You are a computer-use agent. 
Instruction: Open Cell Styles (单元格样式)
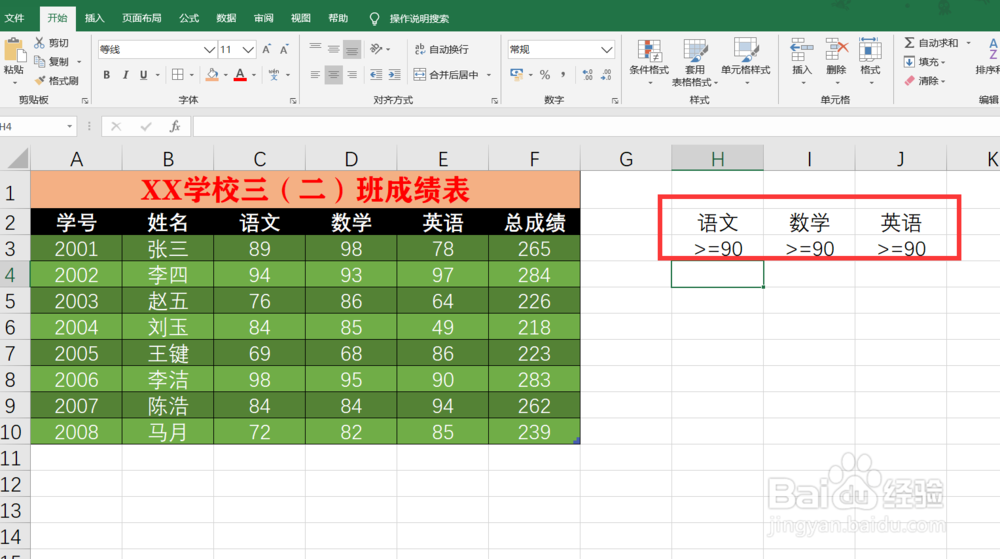(x=746, y=62)
